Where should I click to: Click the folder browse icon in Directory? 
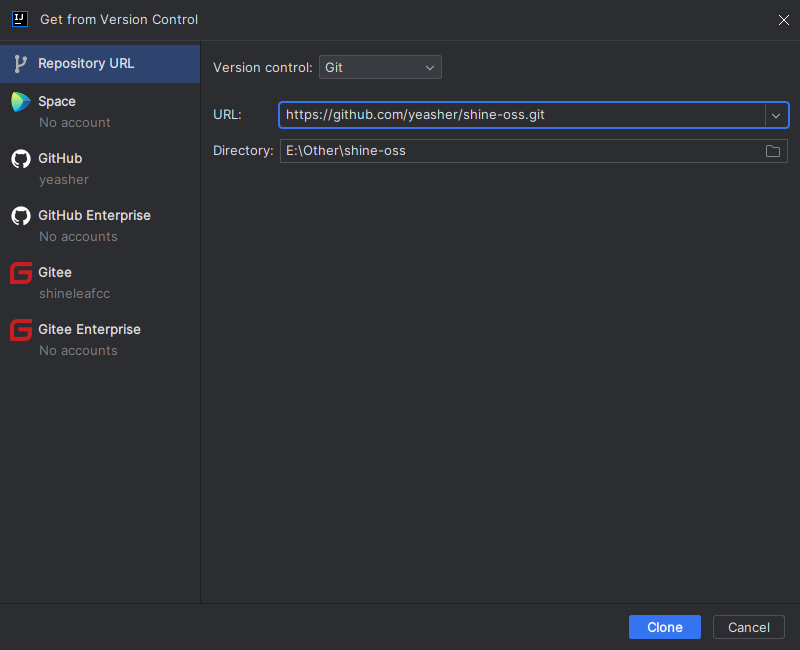tap(772, 151)
